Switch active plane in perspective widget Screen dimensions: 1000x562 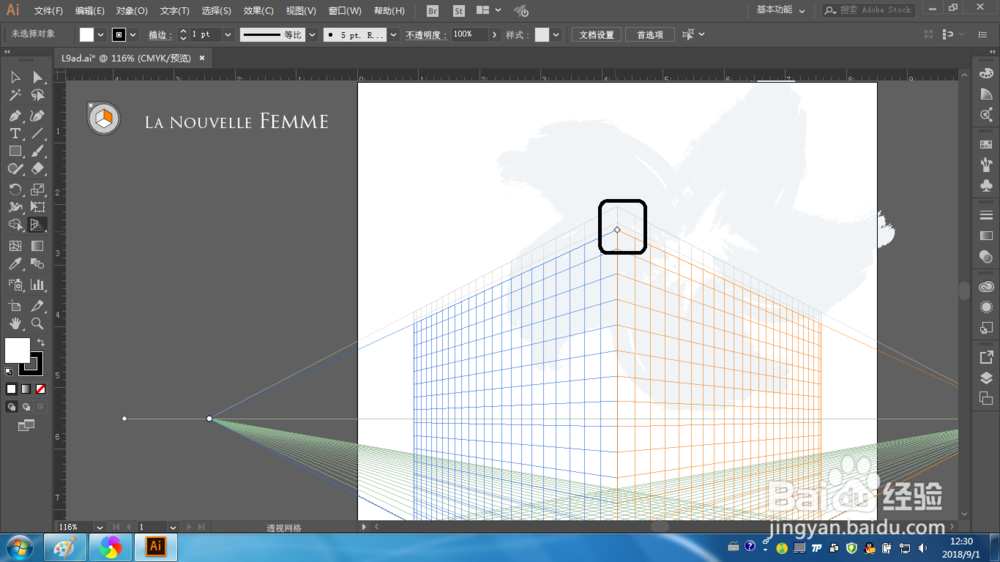103,118
